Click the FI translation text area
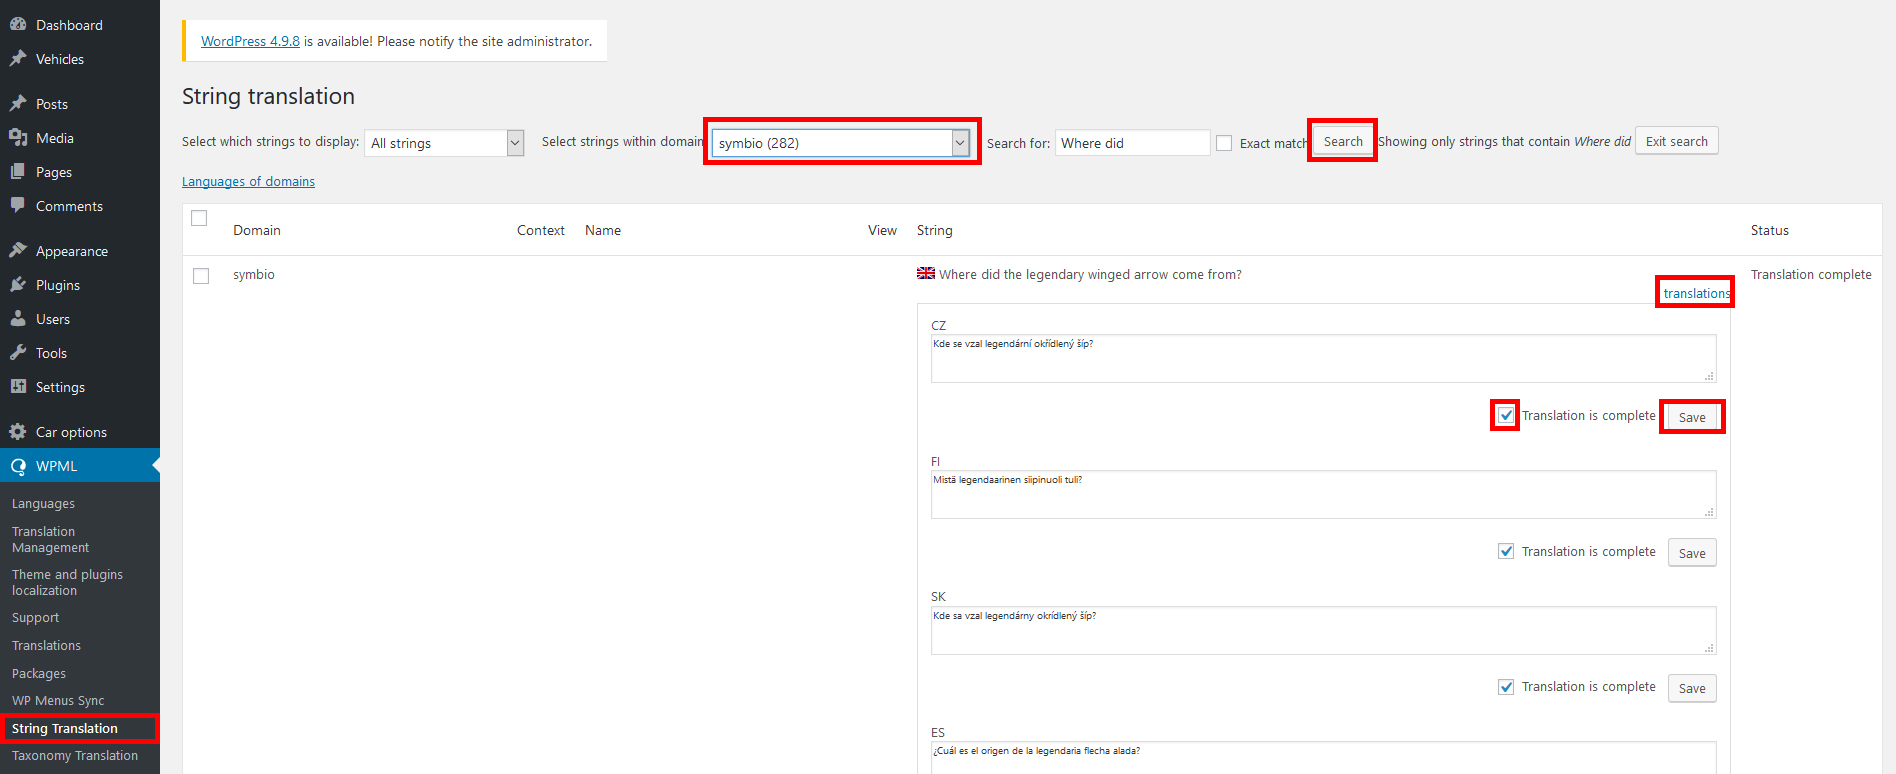This screenshot has height=774, width=1896. point(1323,494)
